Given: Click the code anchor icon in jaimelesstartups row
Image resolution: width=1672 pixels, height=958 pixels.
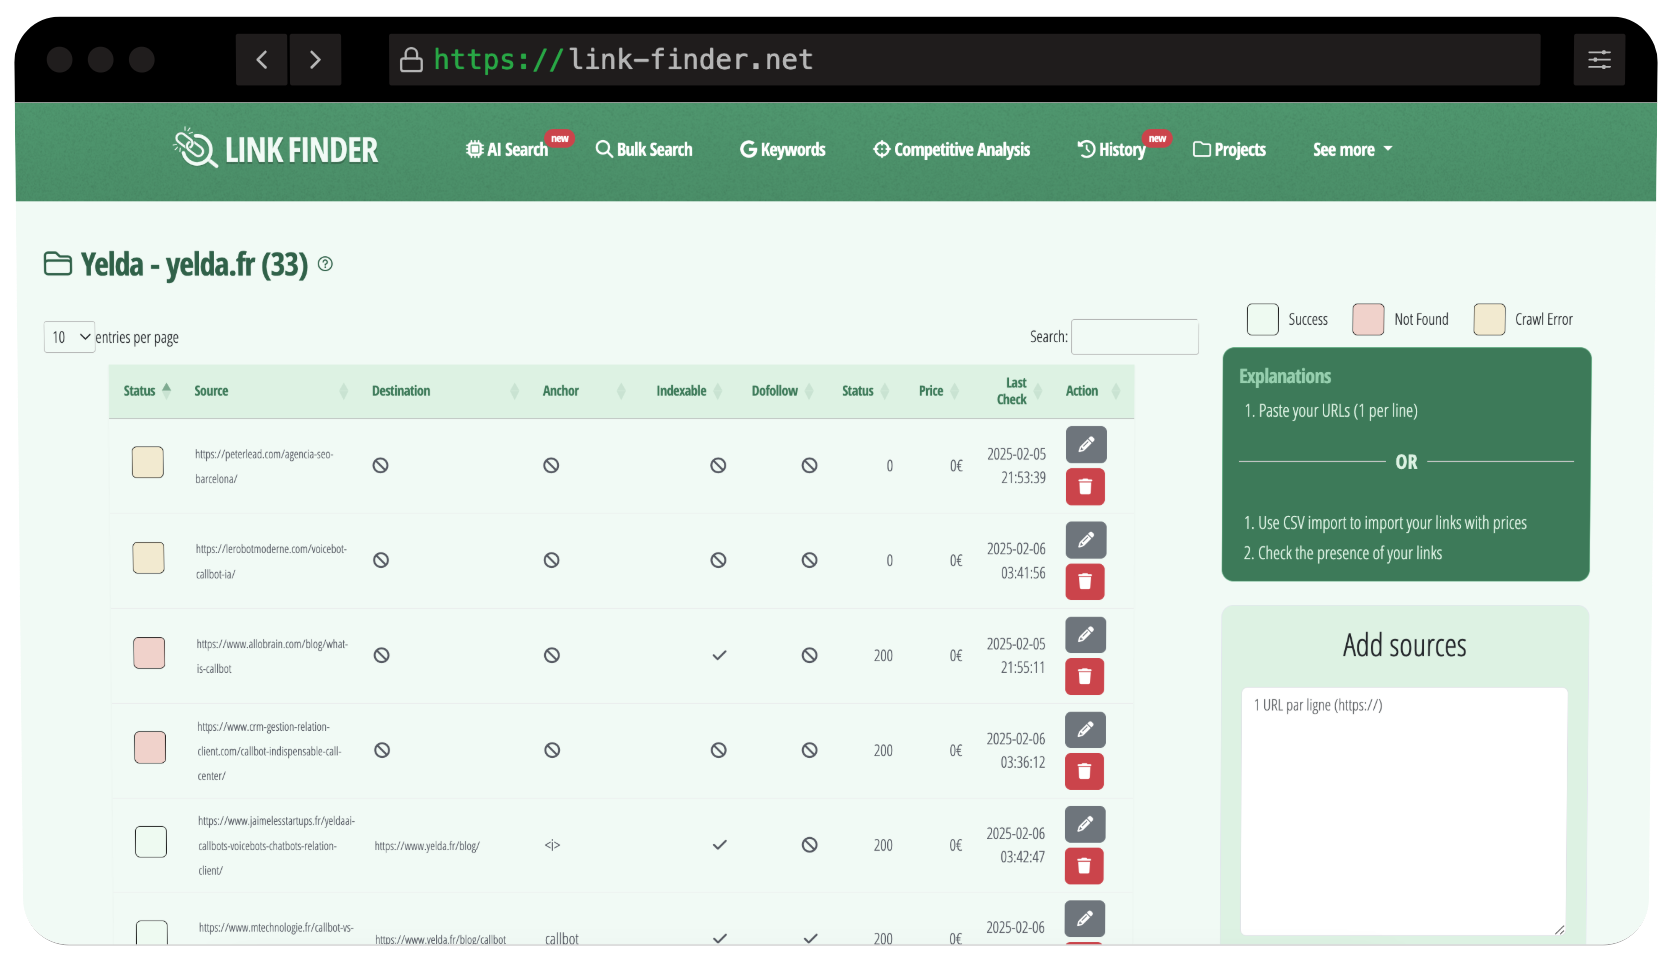Looking at the screenshot, I should (552, 845).
